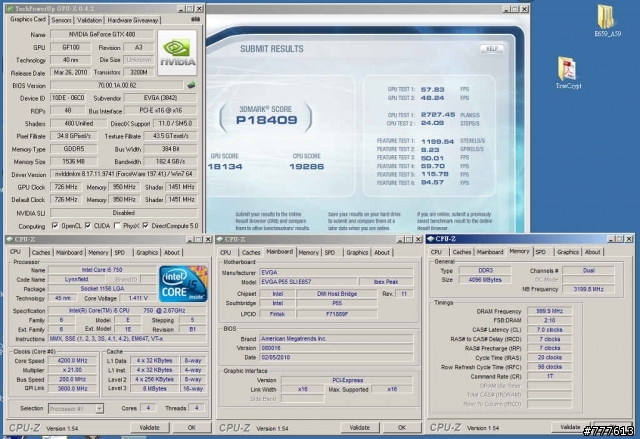Click the memory size value 4096 MBytes
Viewport: 640px width, 439px height.
pos(485,280)
